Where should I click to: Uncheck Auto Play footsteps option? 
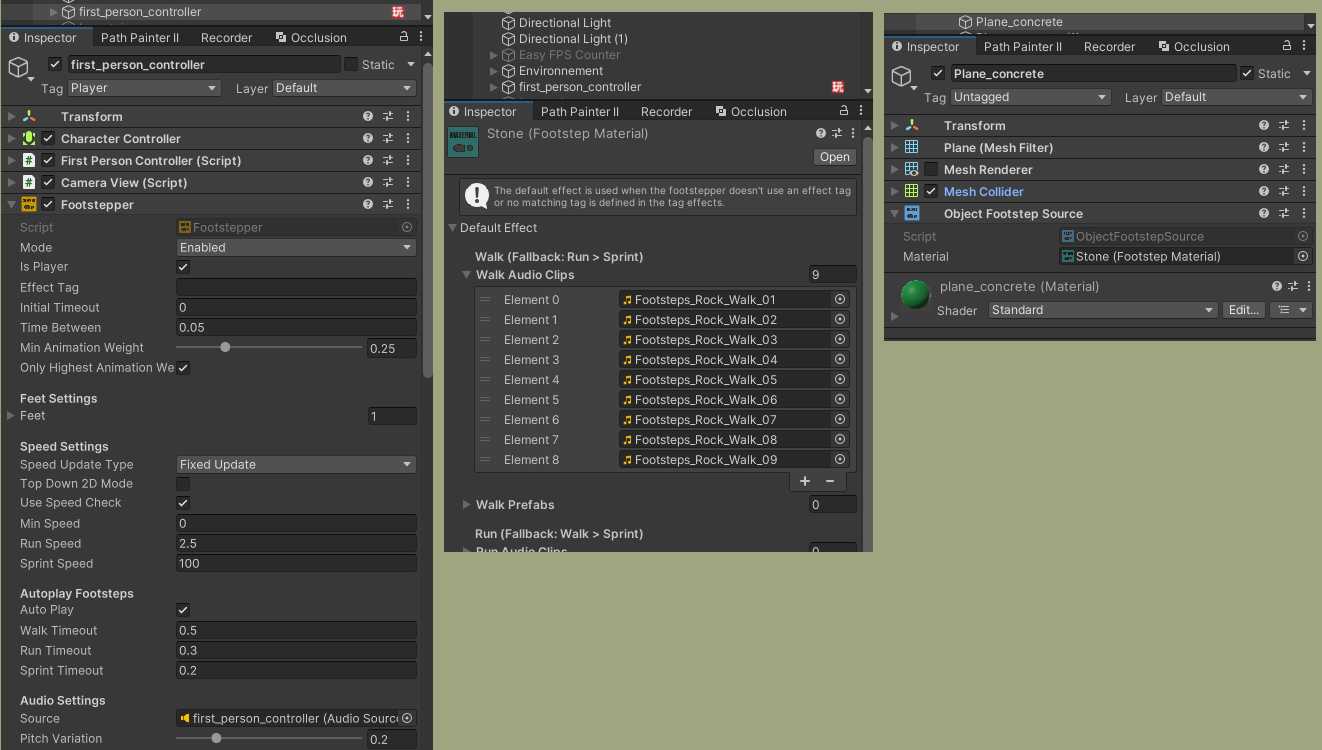pos(183,610)
